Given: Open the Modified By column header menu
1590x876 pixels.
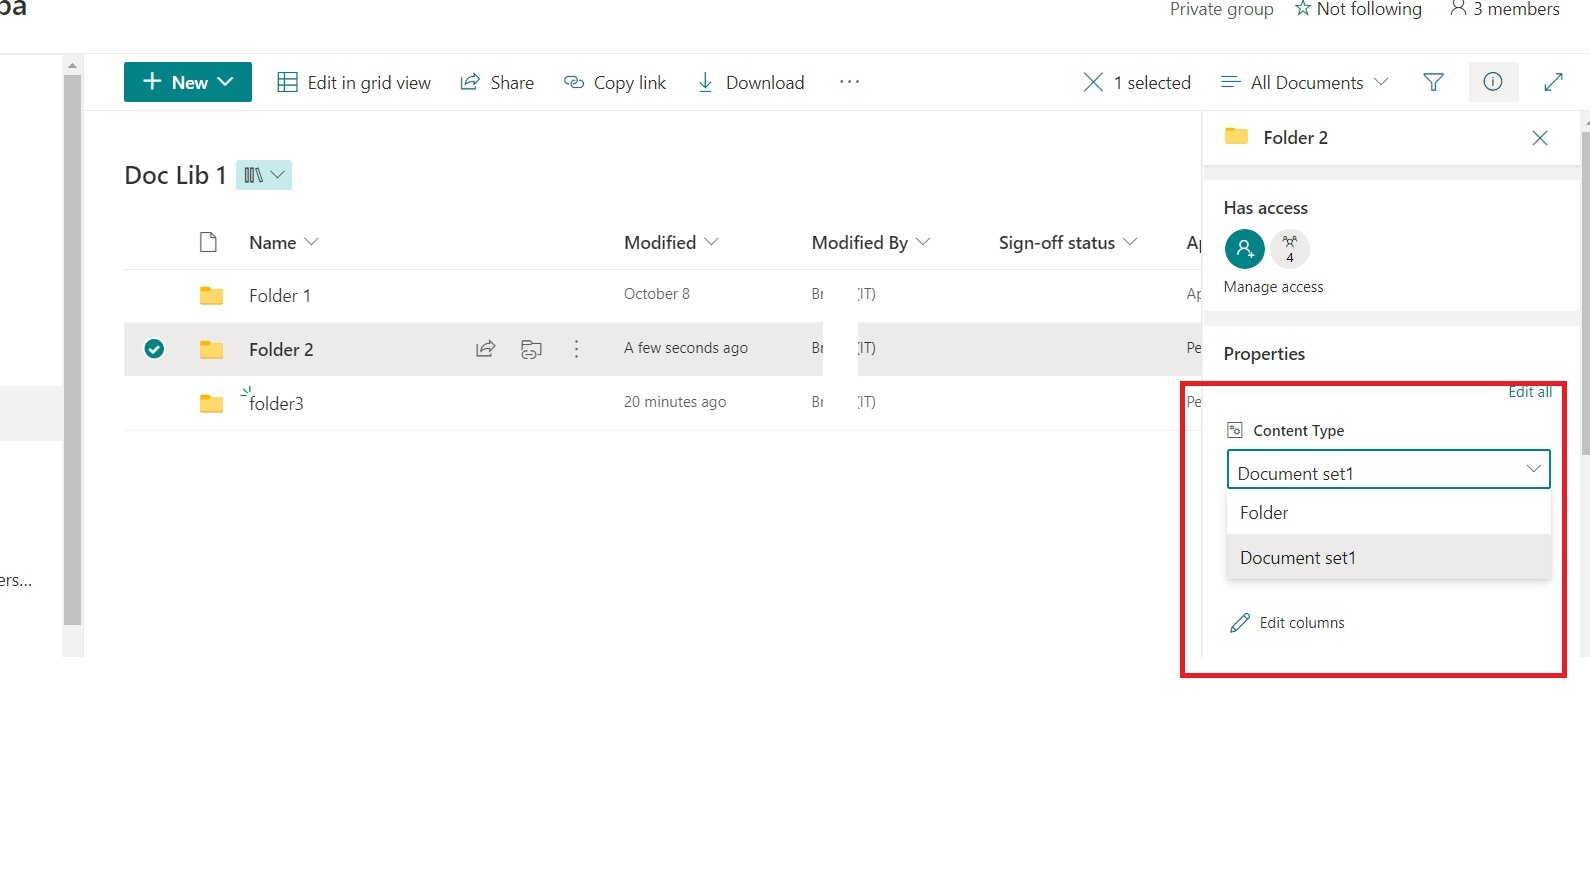Looking at the screenshot, I should tap(871, 242).
